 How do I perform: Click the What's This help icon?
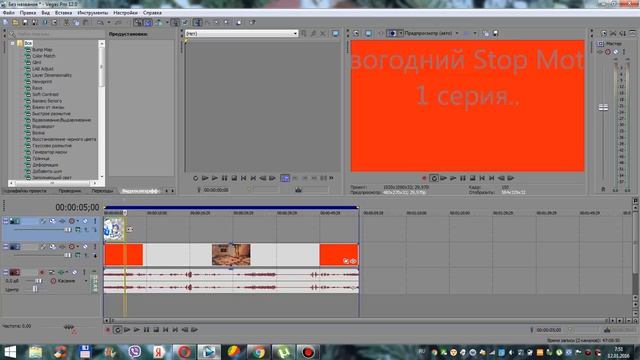[252, 22]
